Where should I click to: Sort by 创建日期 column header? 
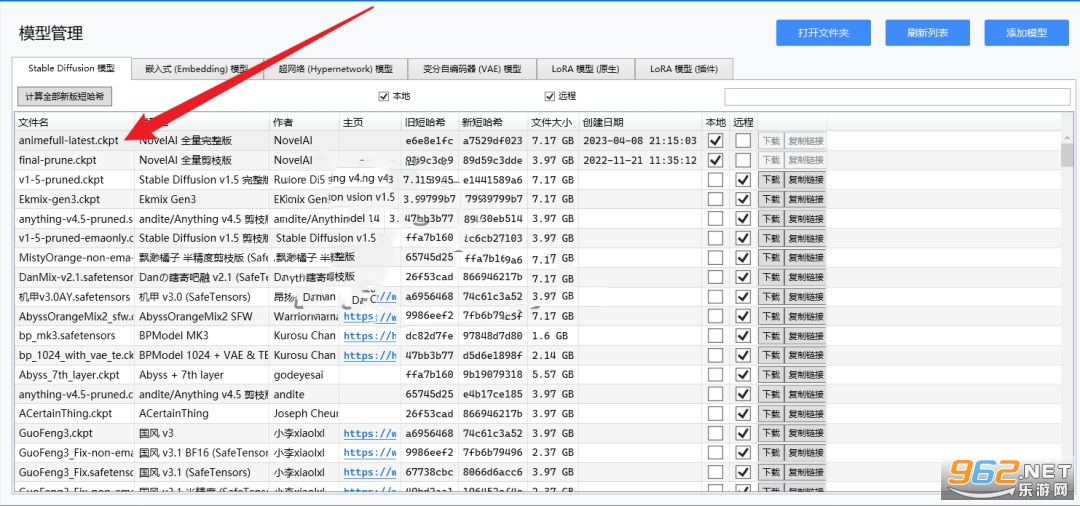(640, 122)
